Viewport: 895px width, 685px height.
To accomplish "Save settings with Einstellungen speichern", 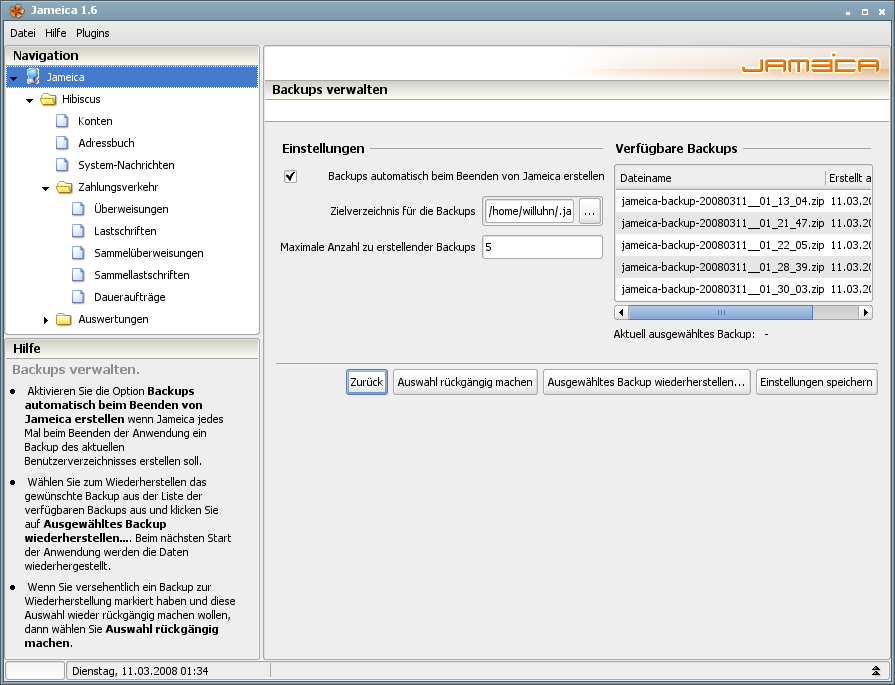I will coord(816,382).
